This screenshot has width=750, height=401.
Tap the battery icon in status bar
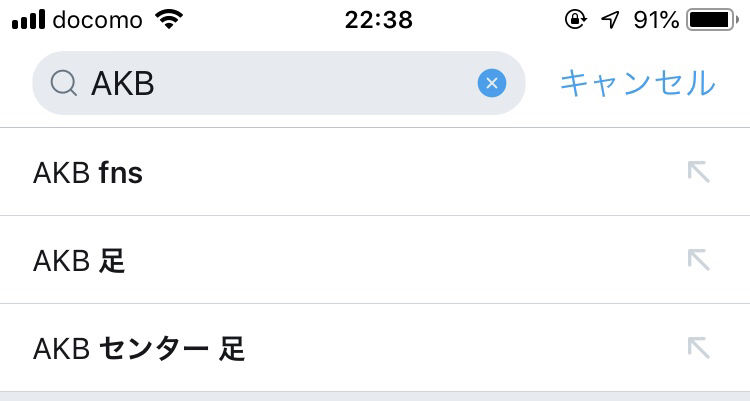point(711,20)
